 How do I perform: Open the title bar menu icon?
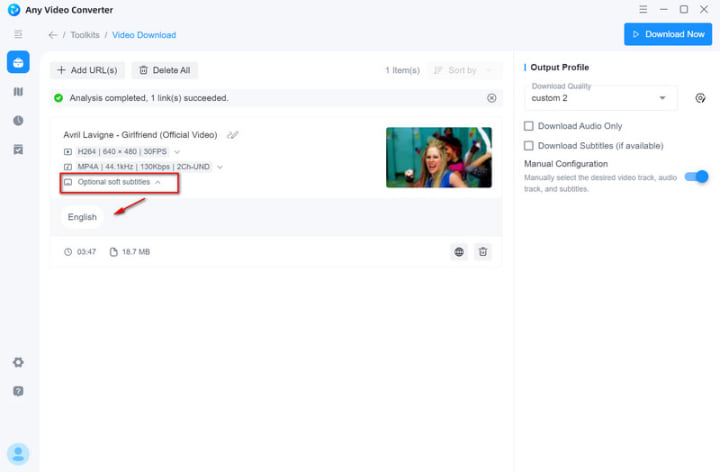643,9
